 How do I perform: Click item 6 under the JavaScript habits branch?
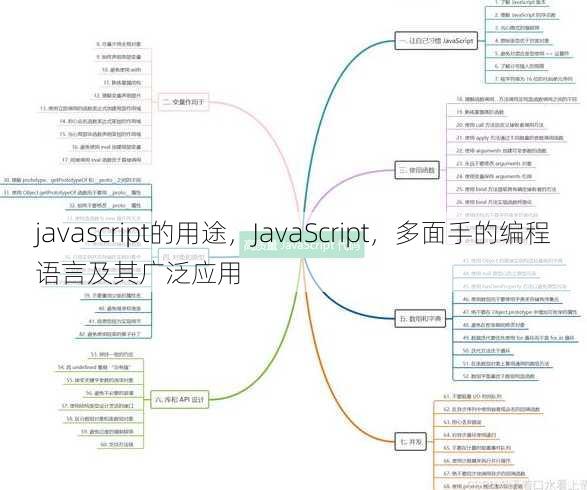(519, 66)
